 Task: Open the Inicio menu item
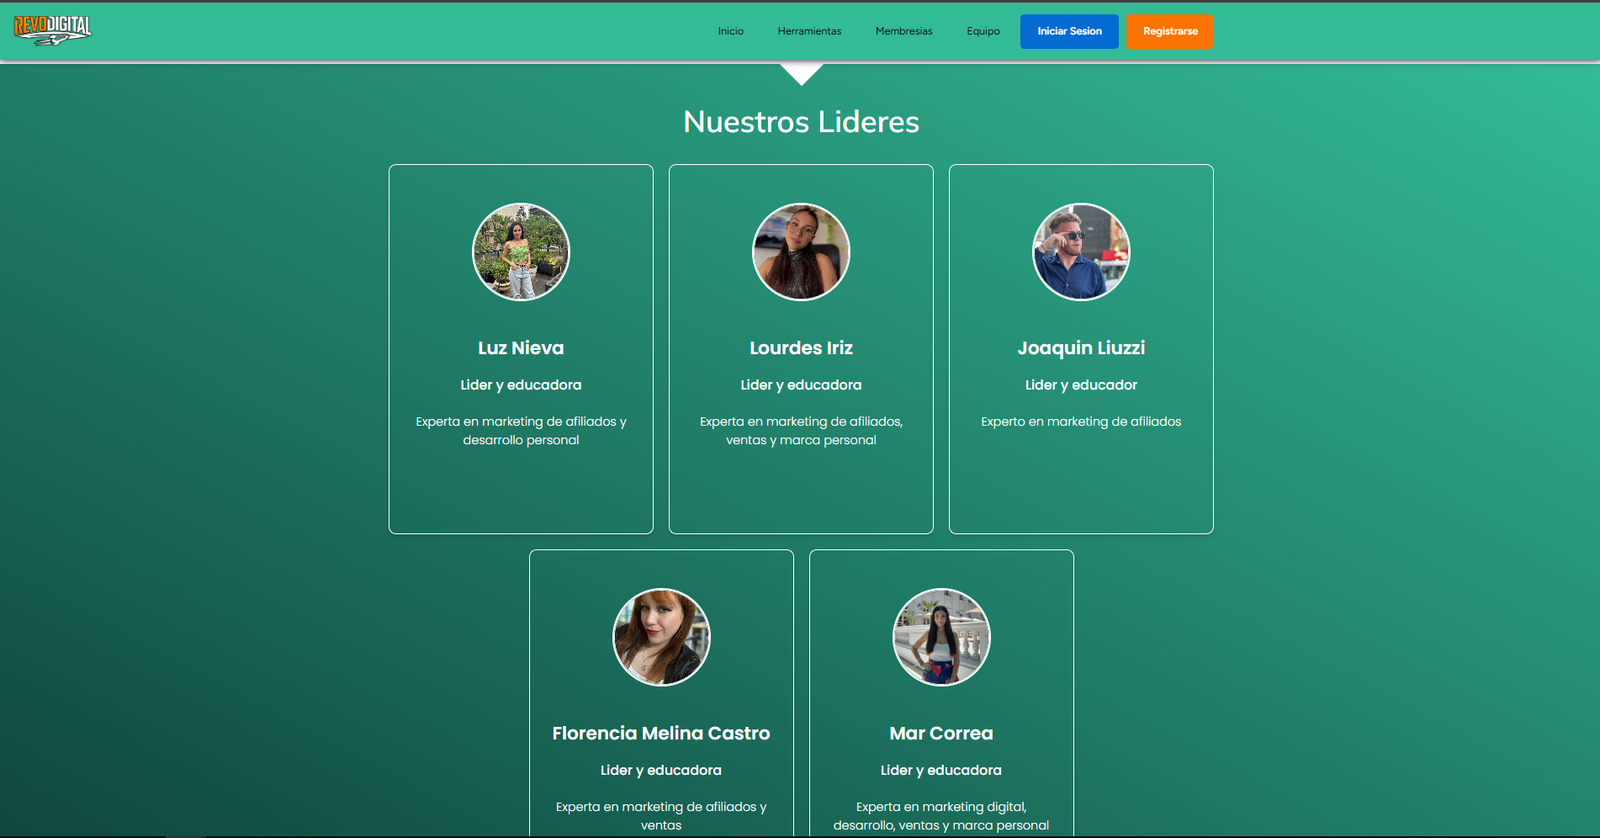730,31
